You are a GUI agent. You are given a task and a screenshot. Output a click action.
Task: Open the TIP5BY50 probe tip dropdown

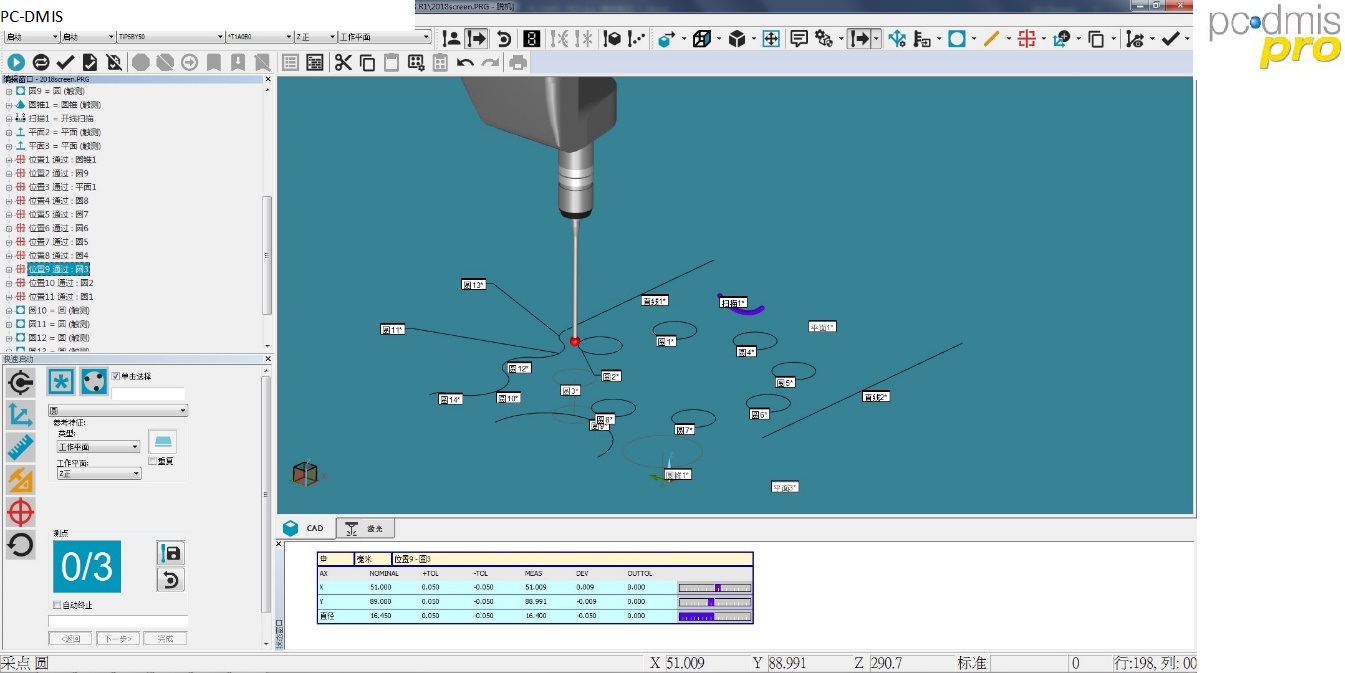169,37
